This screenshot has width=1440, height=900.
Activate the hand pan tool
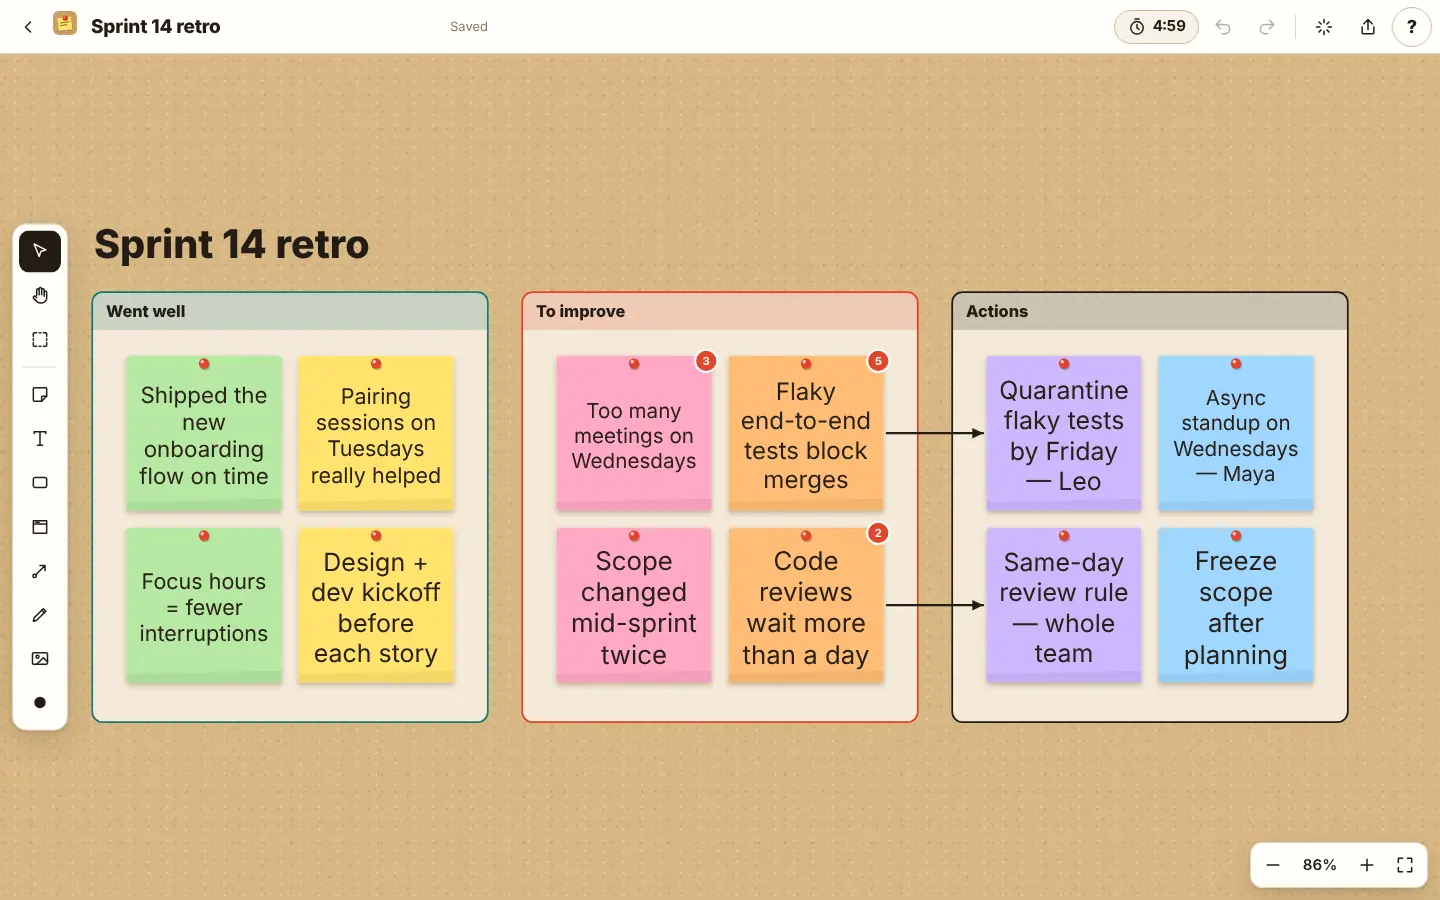click(x=40, y=295)
